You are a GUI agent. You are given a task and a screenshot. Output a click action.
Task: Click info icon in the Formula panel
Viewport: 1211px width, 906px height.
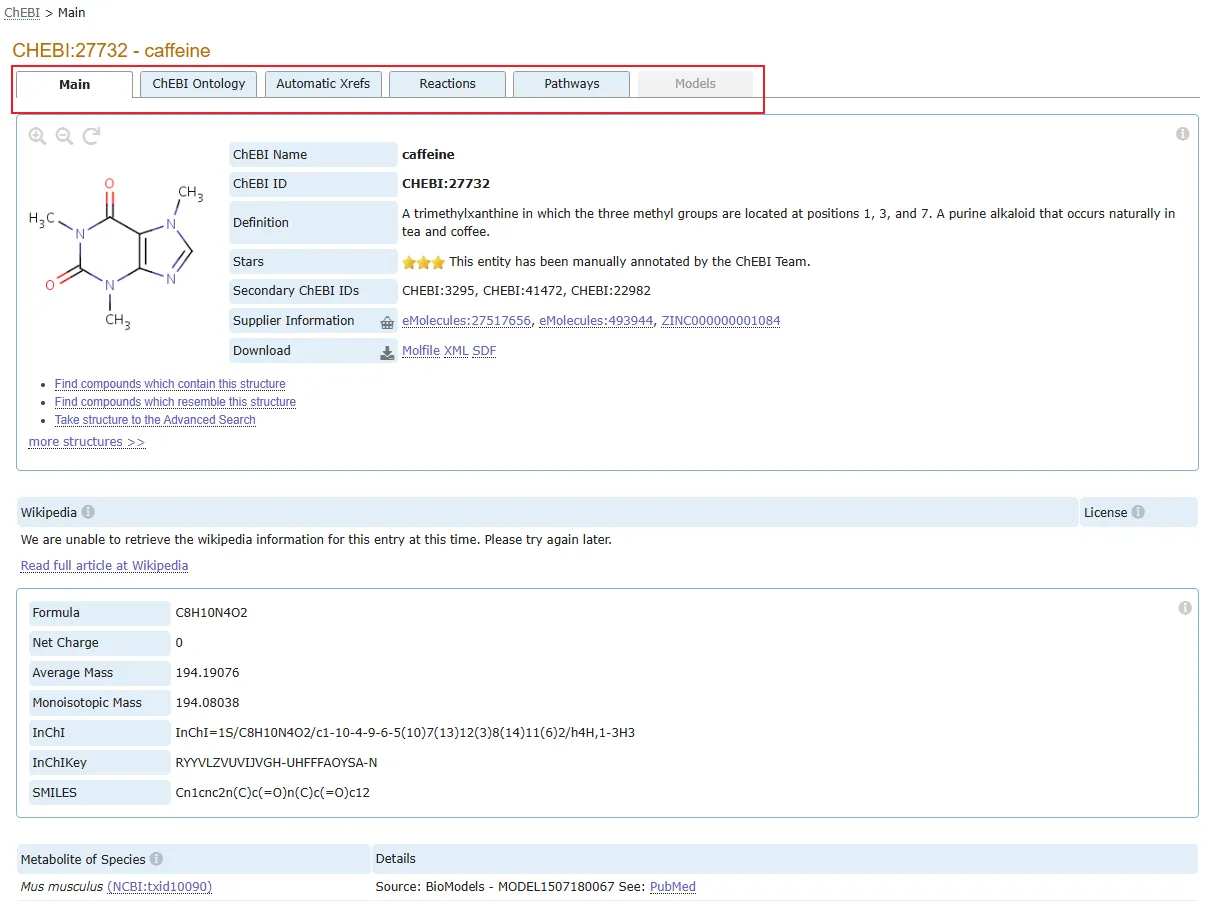[1185, 608]
